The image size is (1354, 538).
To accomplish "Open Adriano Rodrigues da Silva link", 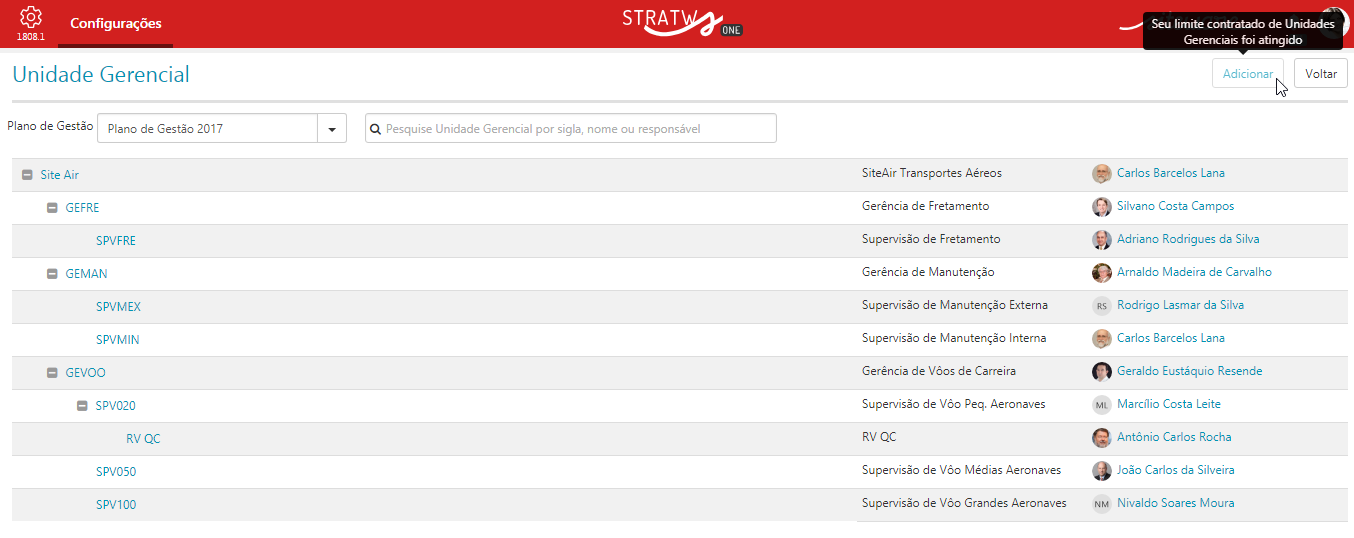I will 1188,239.
